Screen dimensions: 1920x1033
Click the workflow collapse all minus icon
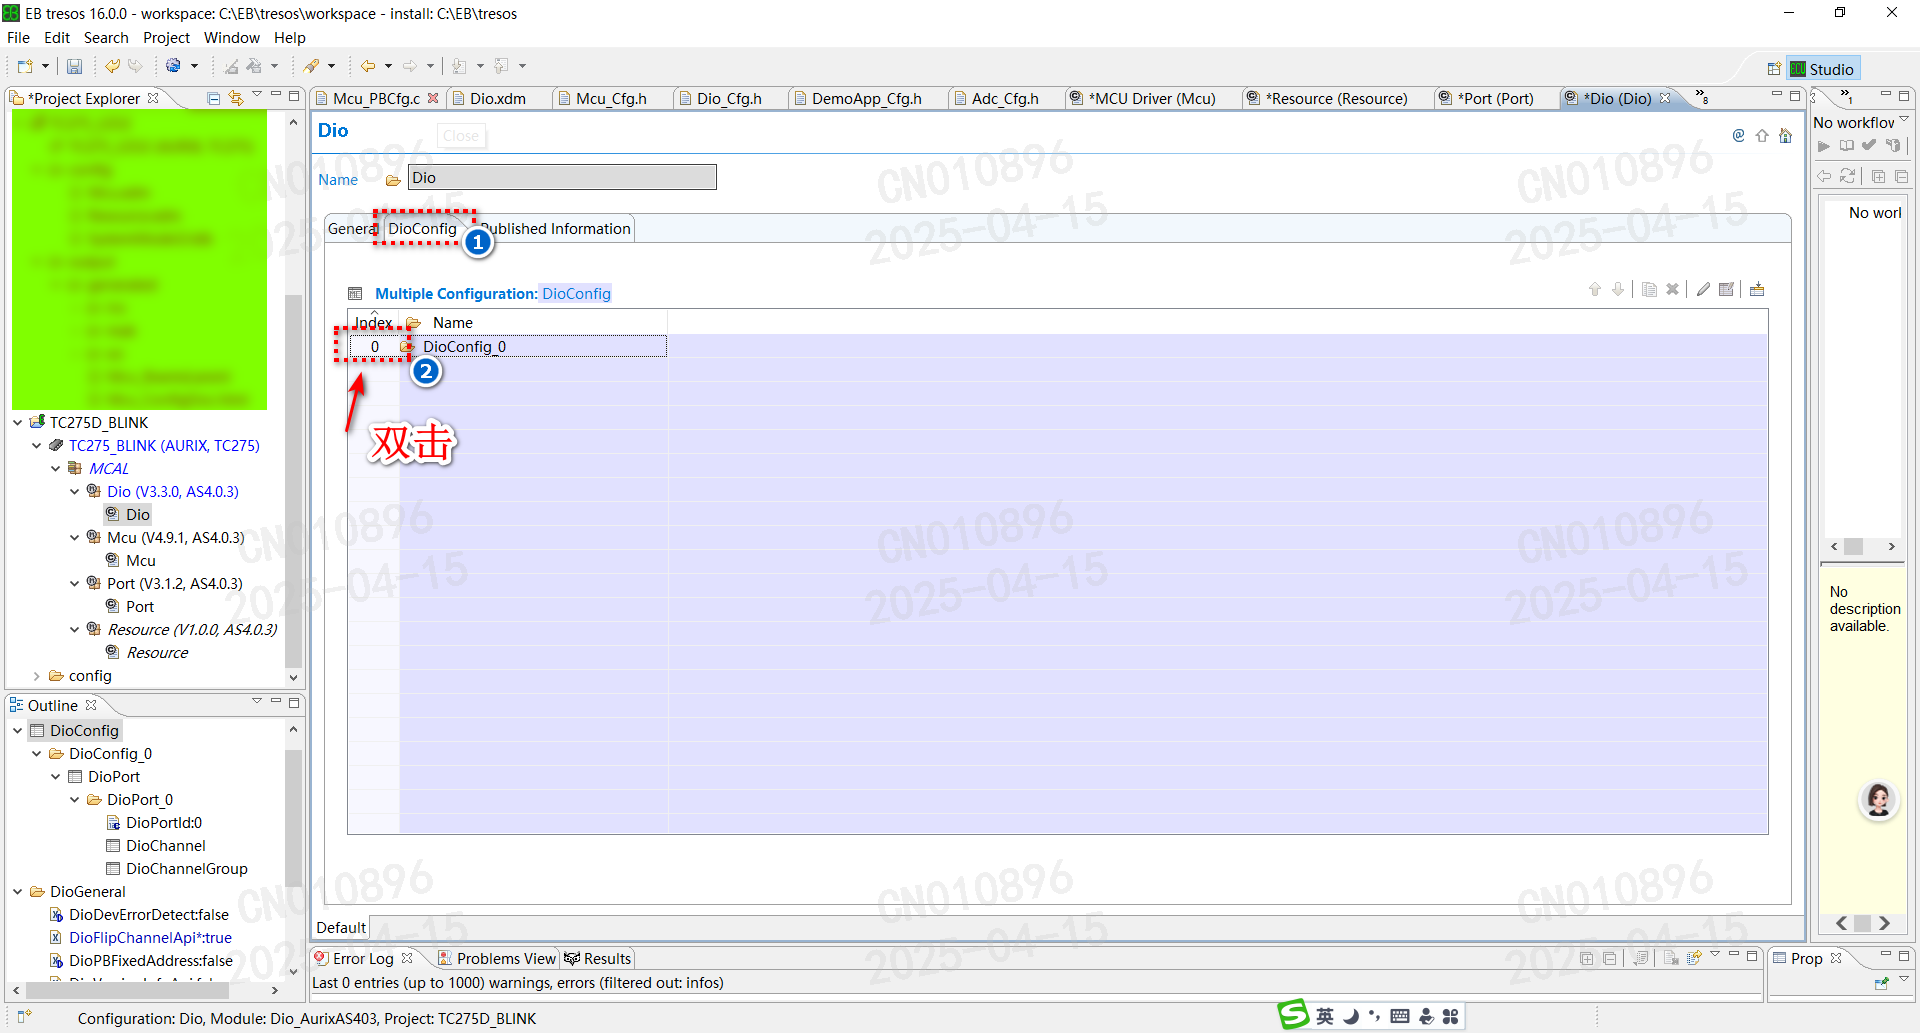[1901, 176]
